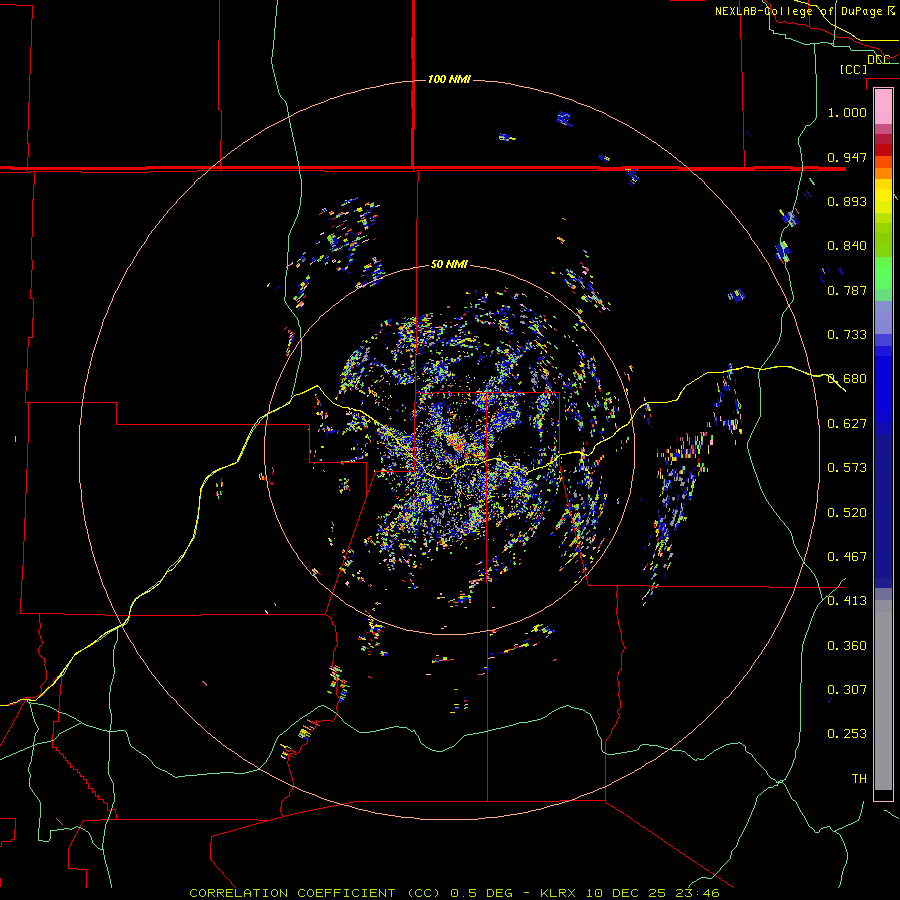The image size is (900, 900).
Task: Click the 100 NMI range ring label
Action: pos(449,79)
